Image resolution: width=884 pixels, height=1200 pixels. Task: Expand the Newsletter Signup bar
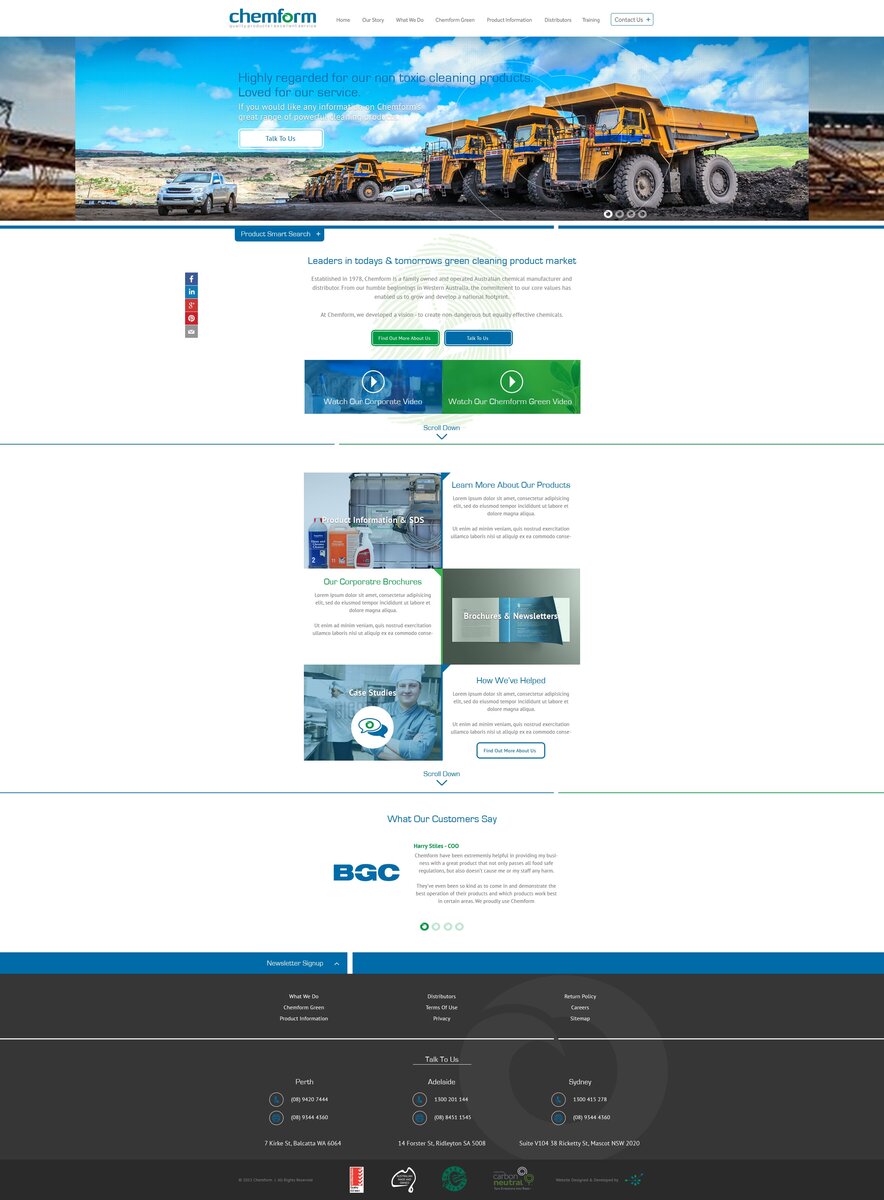303,963
